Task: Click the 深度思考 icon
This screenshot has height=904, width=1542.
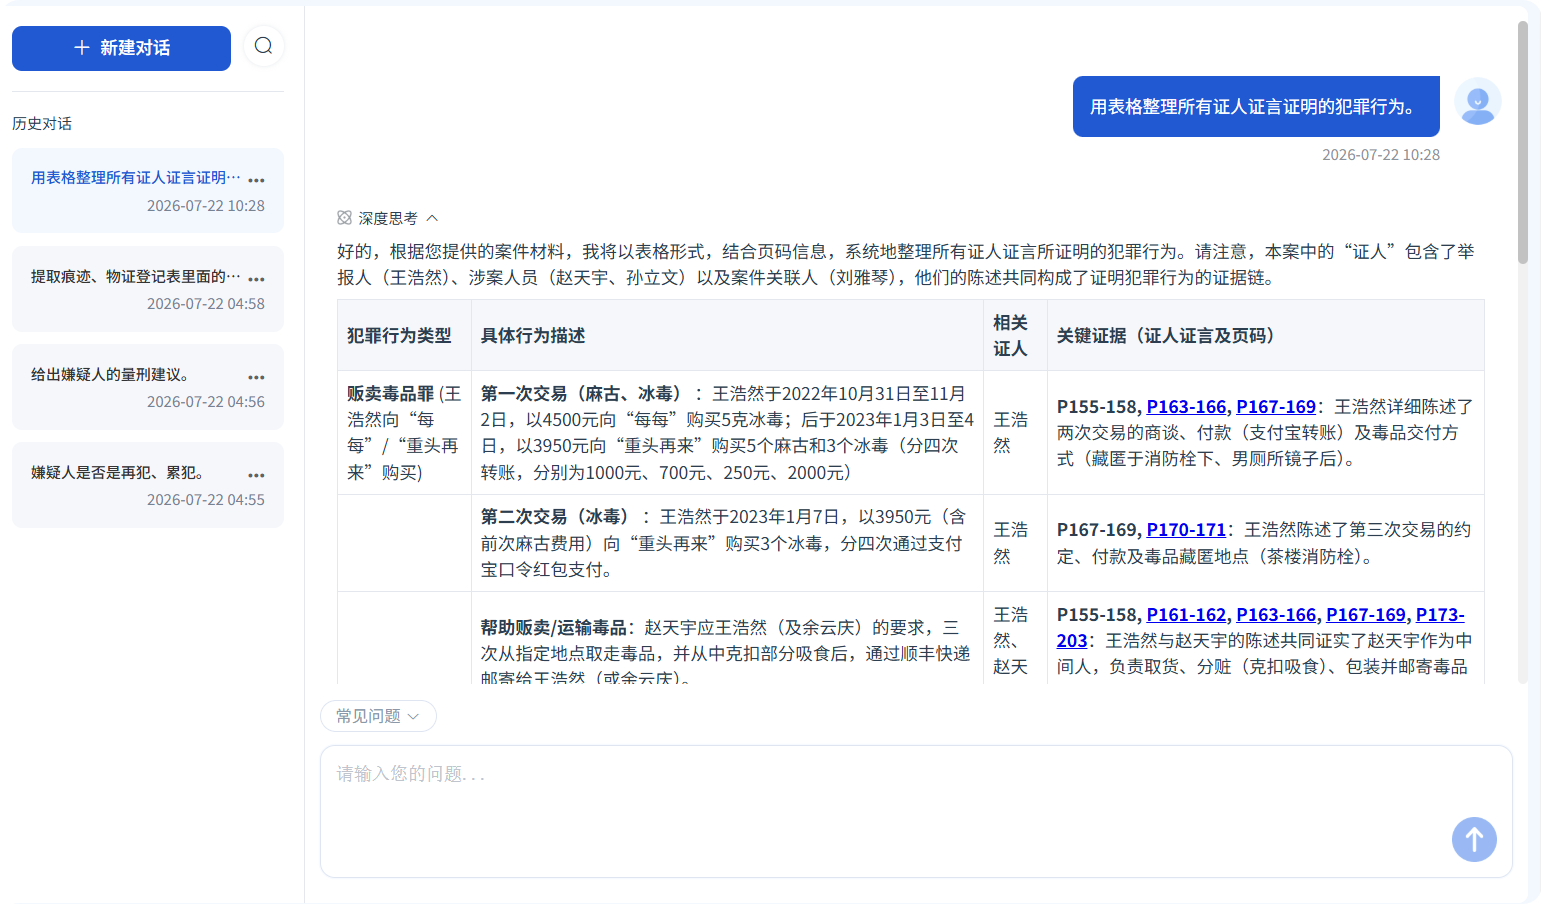Action: pyautogui.click(x=344, y=218)
